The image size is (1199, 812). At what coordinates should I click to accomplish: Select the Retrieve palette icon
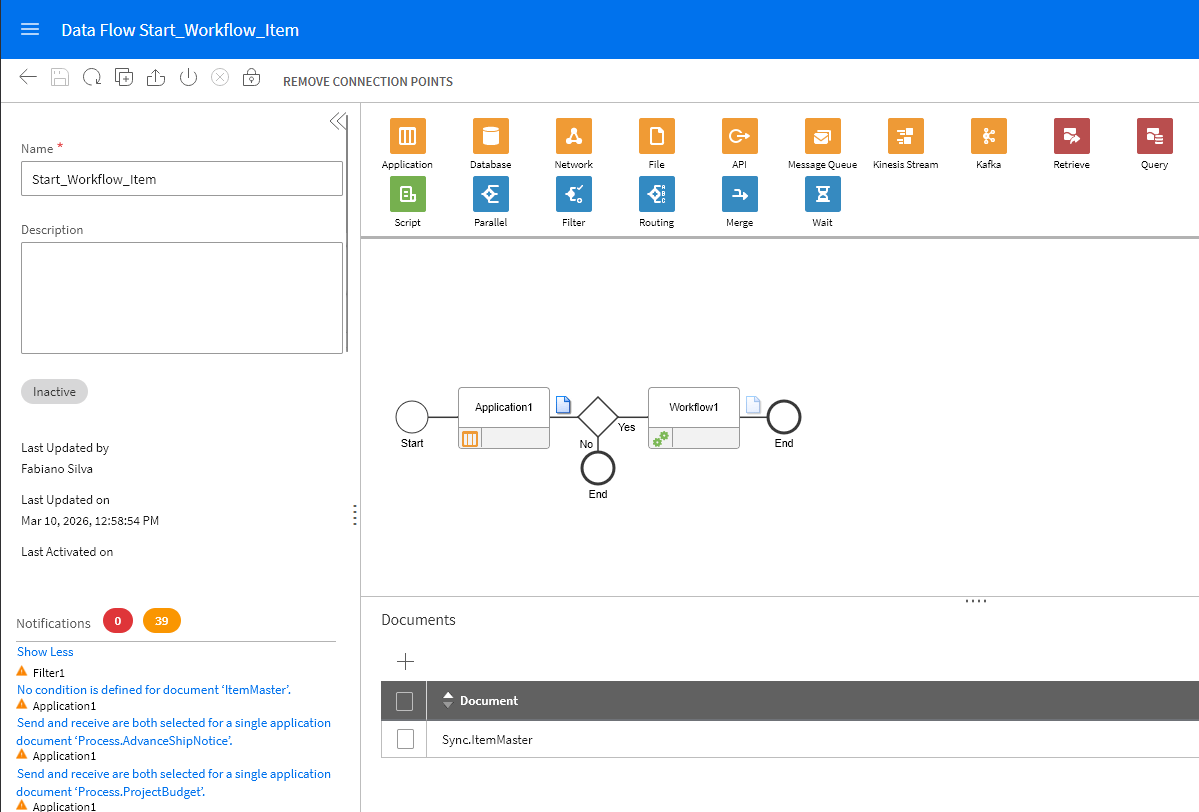click(x=1071, y=136)
